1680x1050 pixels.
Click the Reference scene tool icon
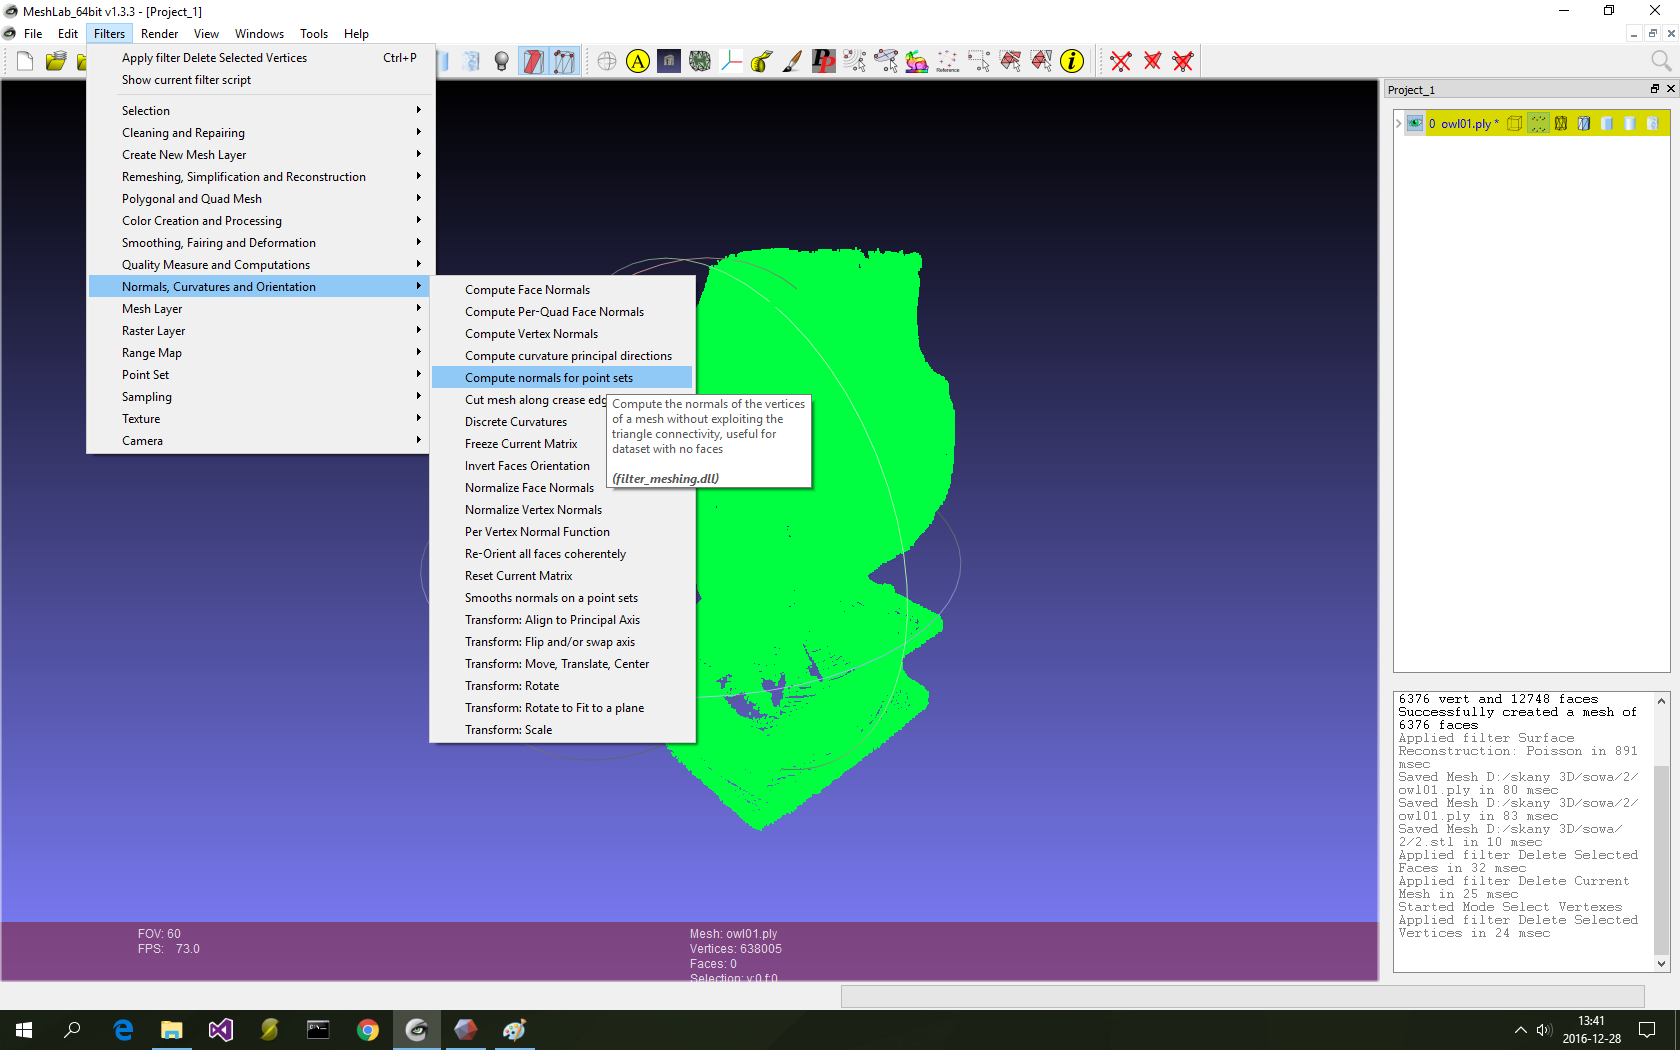pyautogui.click(x=948, y=62)
